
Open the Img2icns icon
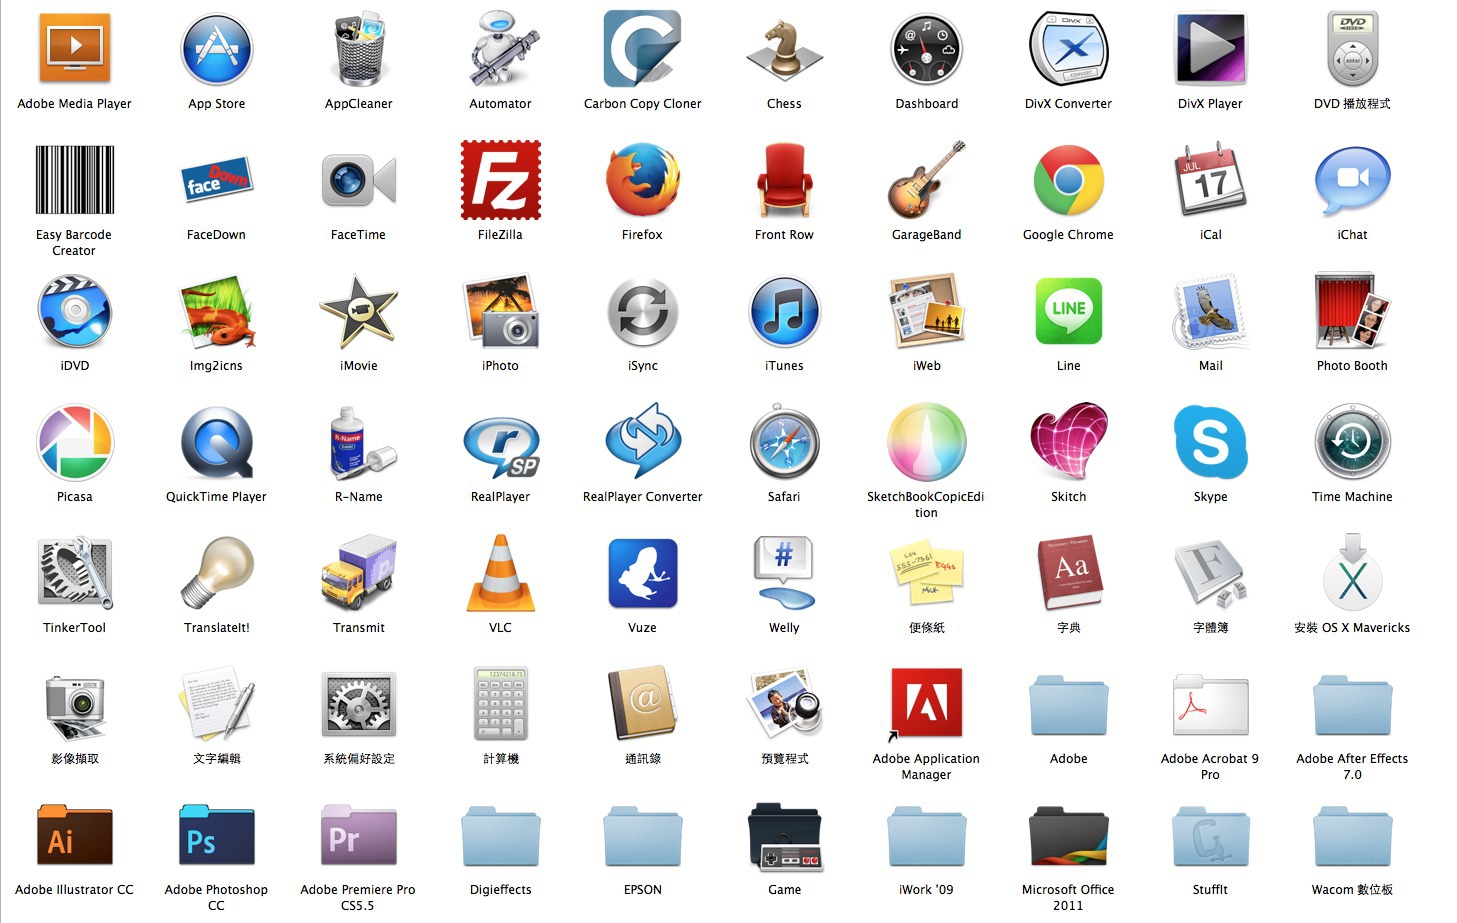click(217, 311)
